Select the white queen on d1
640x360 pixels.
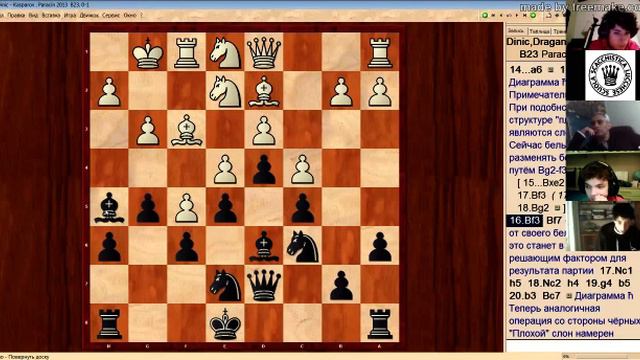point(264,53)
